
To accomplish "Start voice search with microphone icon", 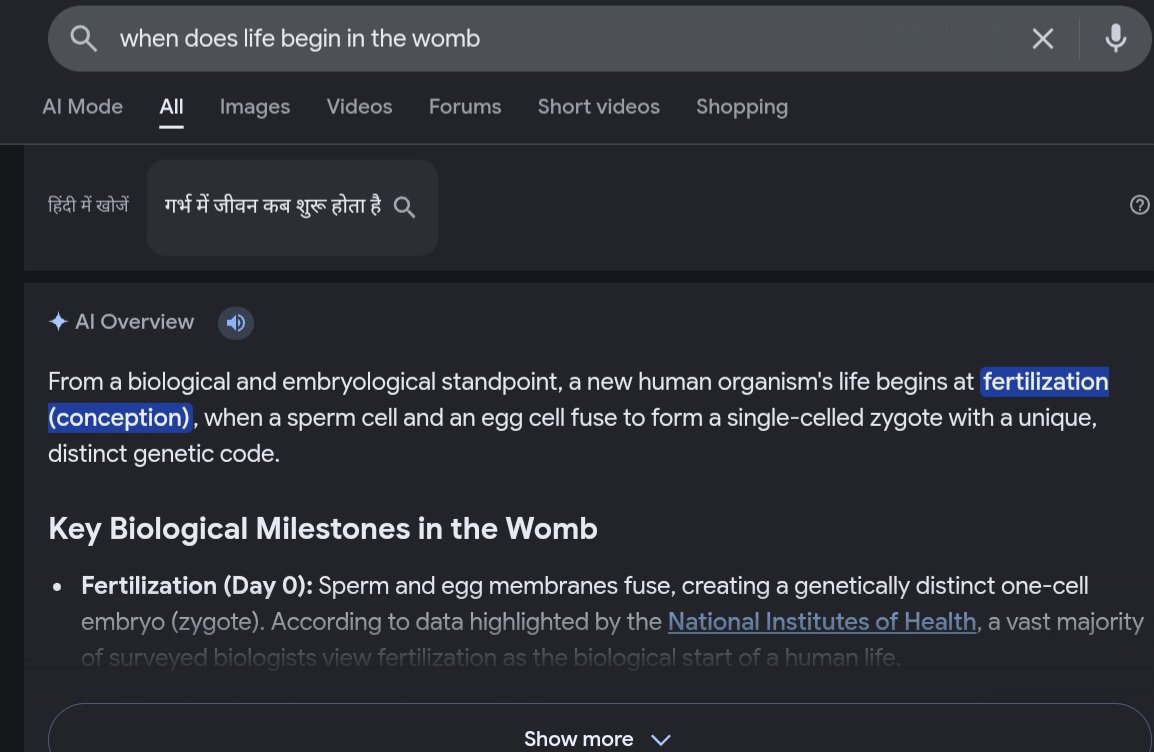I will pos(1115,38).
